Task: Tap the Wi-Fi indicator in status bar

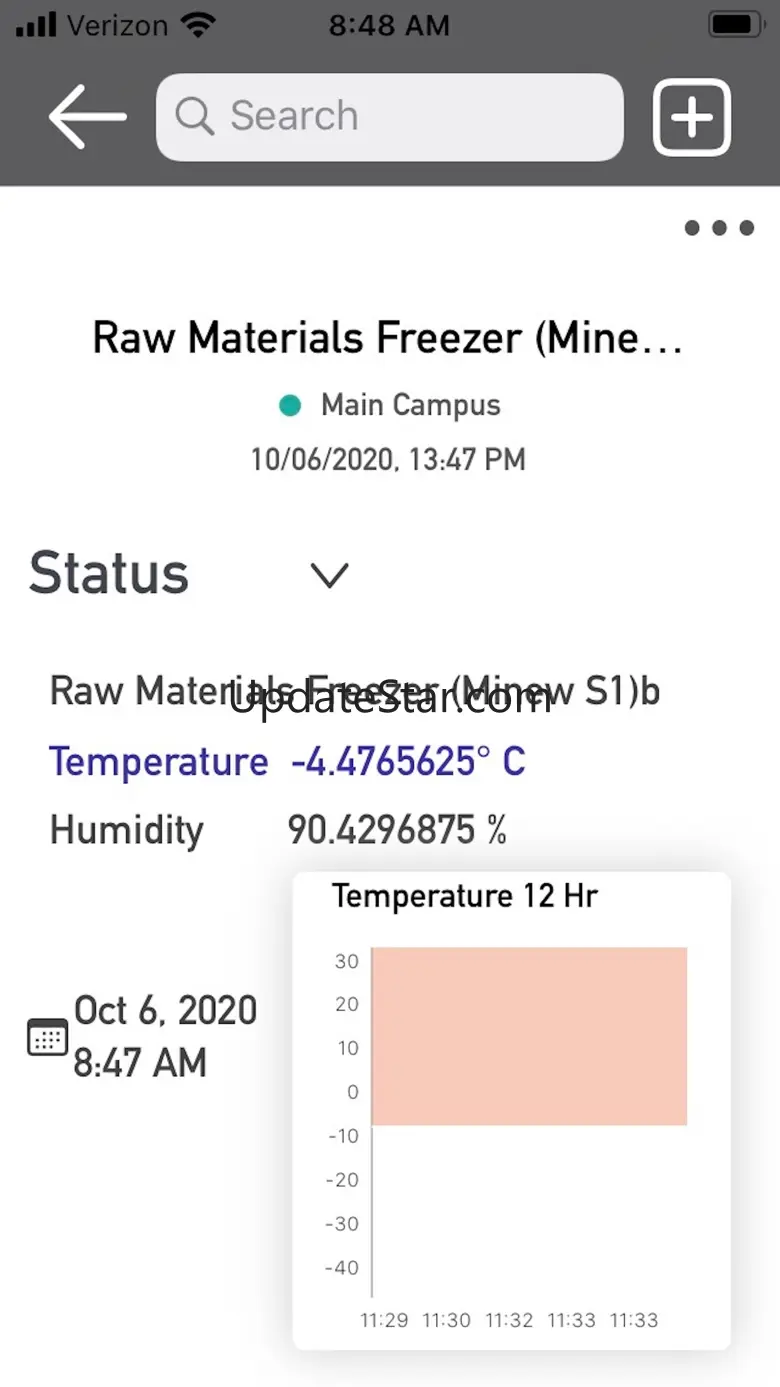Action: pyautogui.click(x=201, y=25)
